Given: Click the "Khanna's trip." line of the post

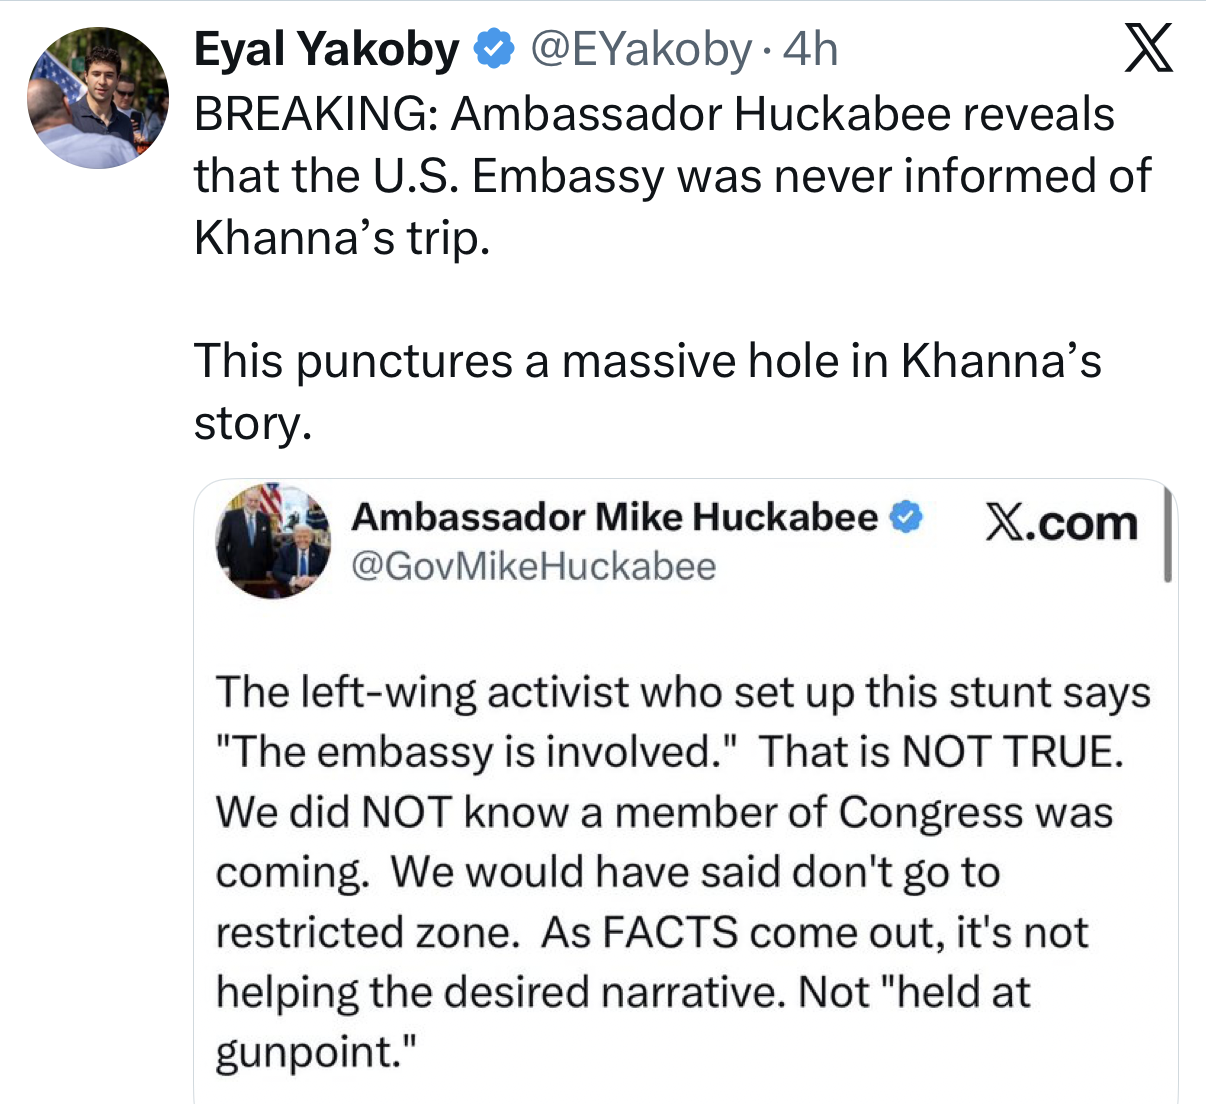Looking at the screenshot, I should (x=342, y=237).
